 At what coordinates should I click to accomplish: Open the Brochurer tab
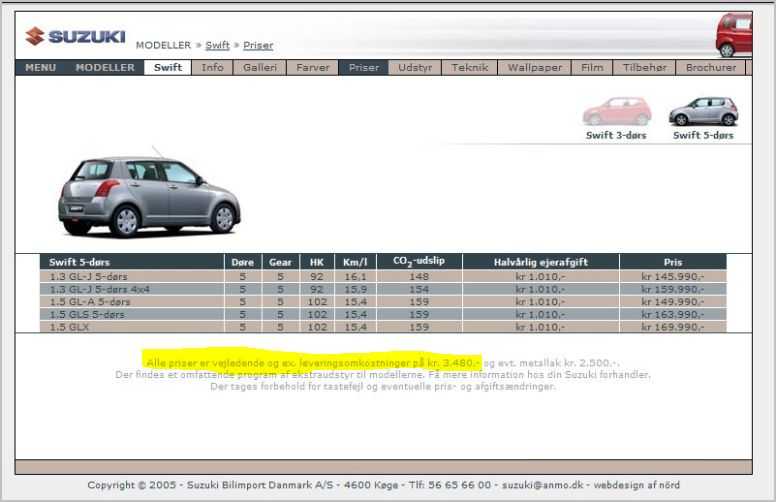710,68
